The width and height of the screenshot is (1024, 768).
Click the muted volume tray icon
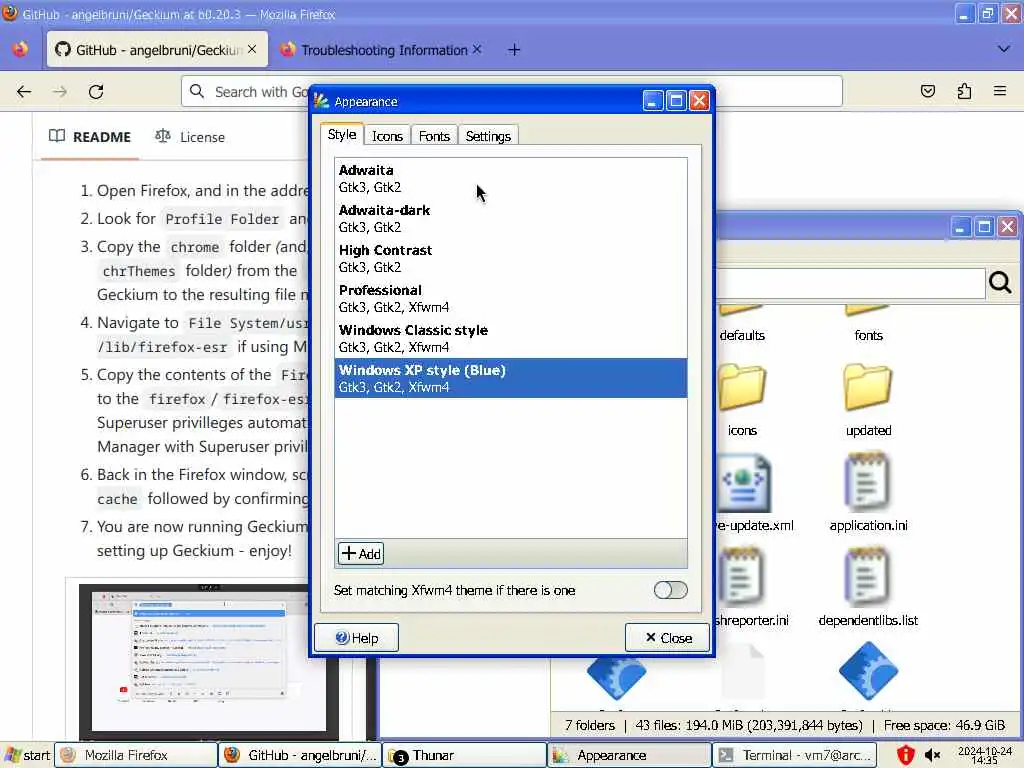point(933,755)
